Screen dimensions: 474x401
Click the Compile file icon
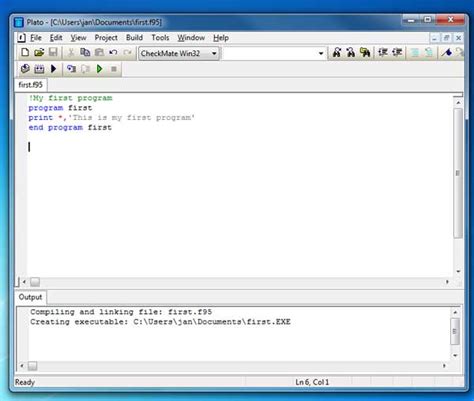25,69
